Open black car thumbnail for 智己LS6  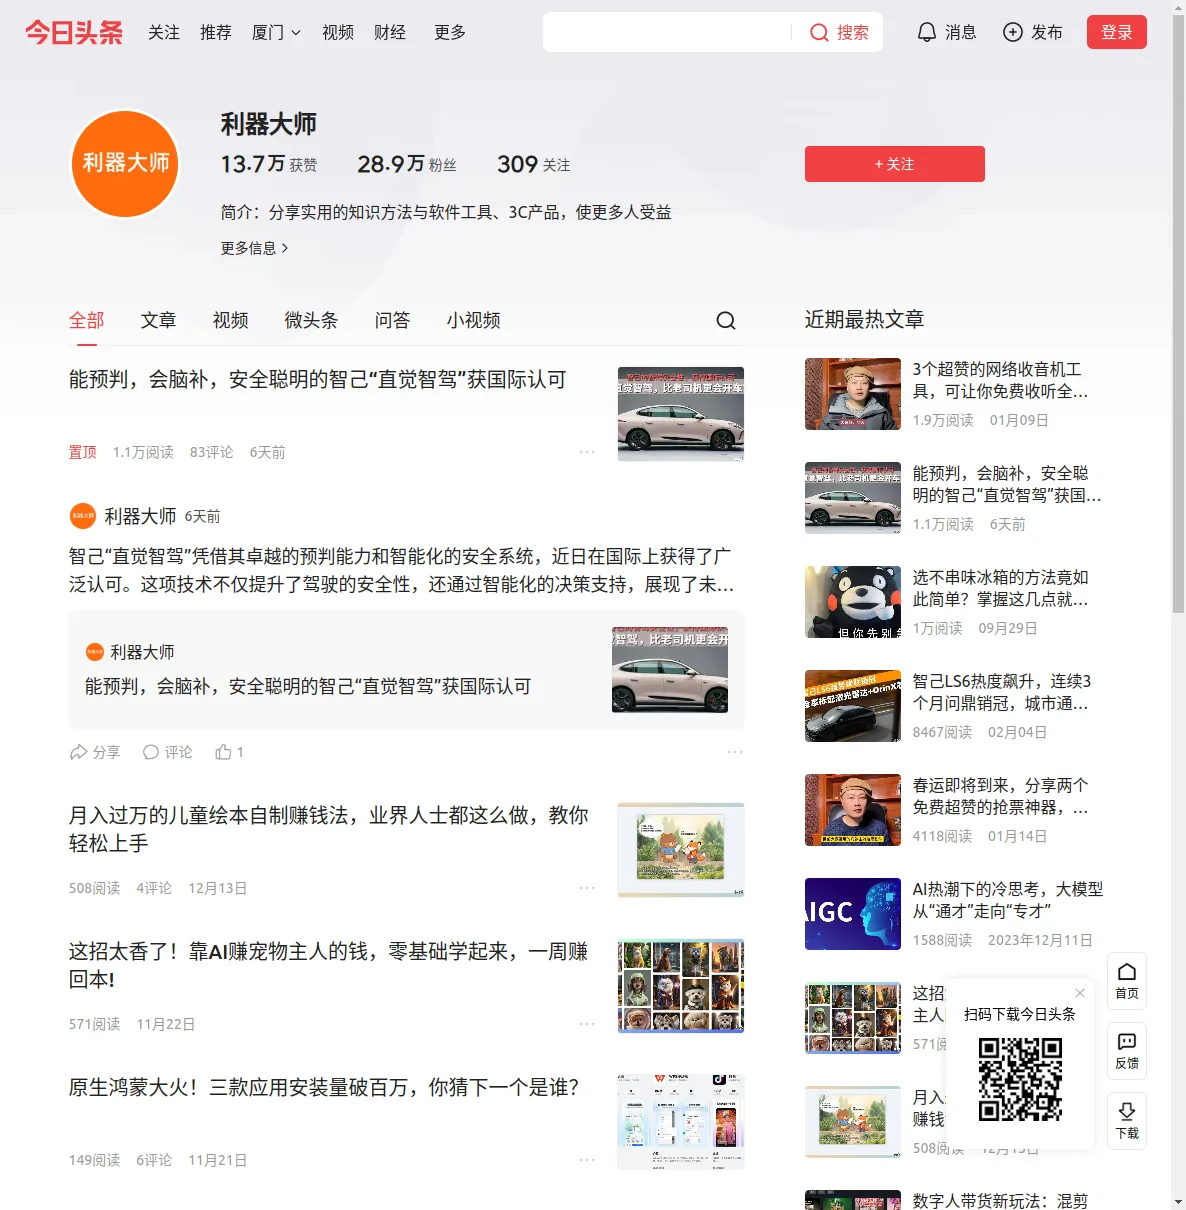(x=853, y=706)
